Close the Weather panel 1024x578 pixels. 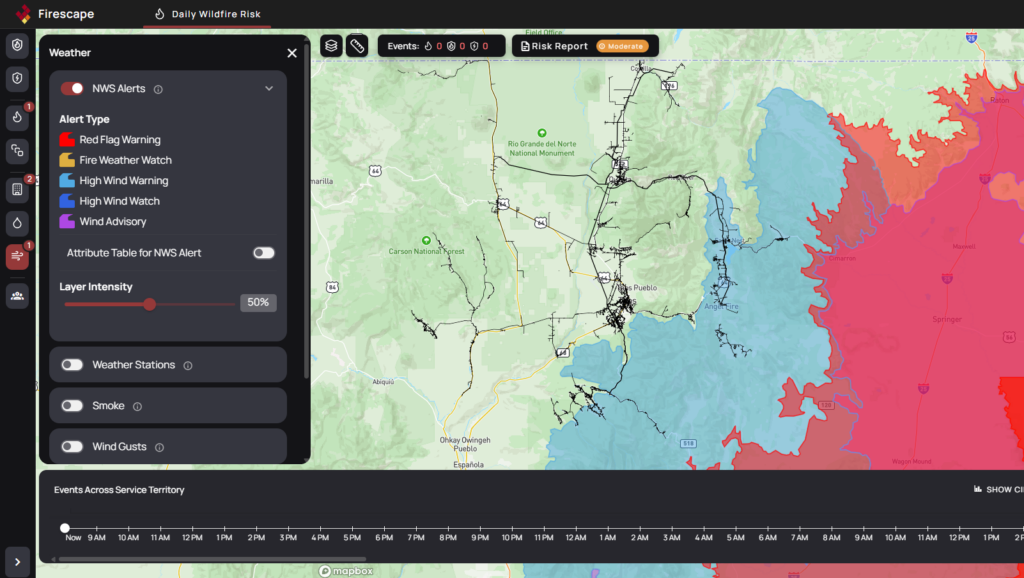click(292, 53)
